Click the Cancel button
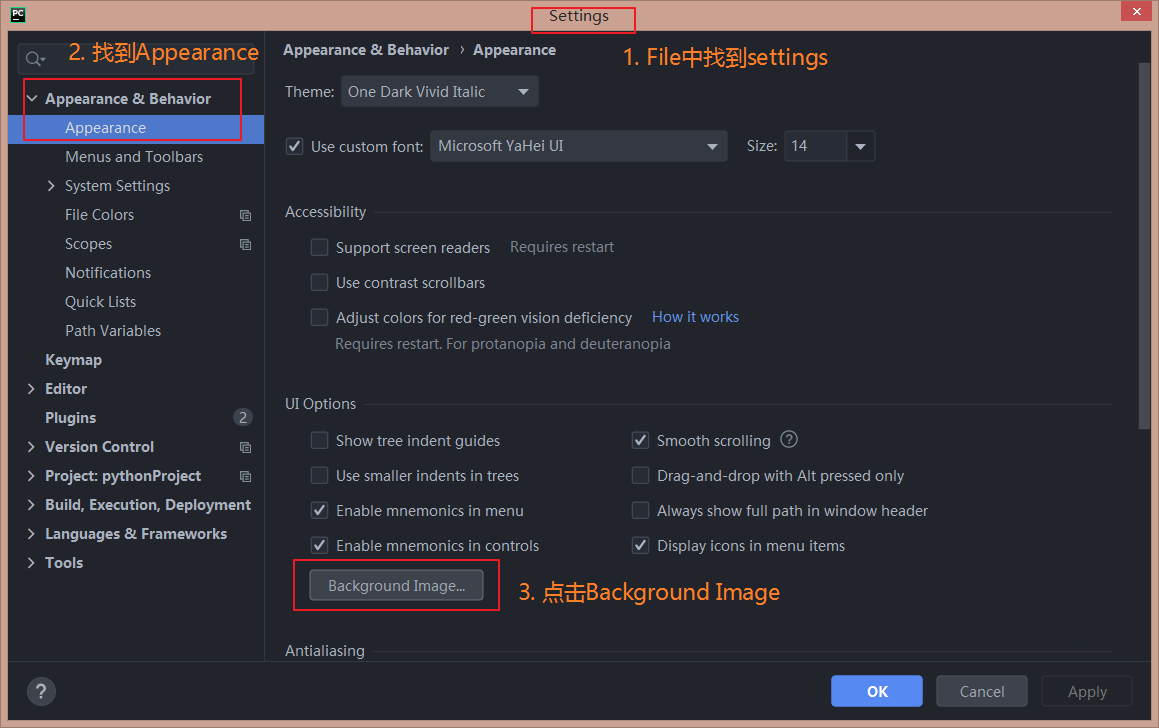This screenshot has height=728, width=1159. (982, 691)
